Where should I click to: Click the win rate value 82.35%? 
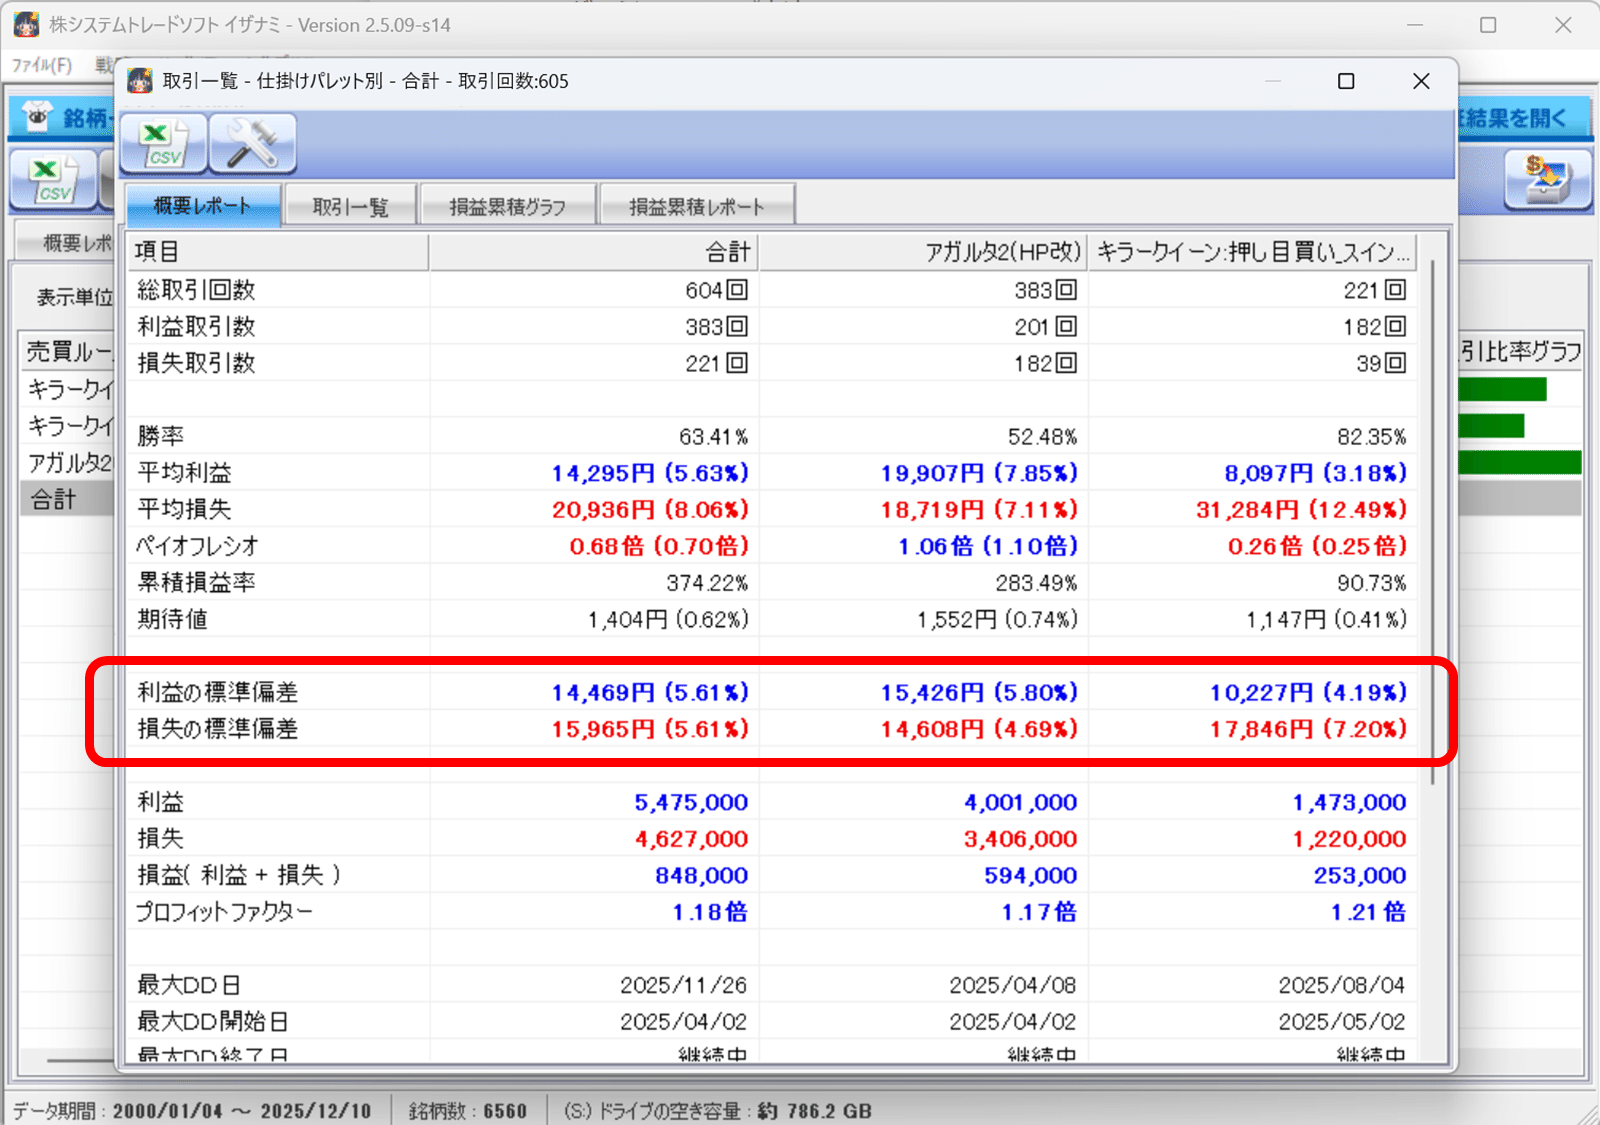pyautogui.click(x=1371, y=436)
